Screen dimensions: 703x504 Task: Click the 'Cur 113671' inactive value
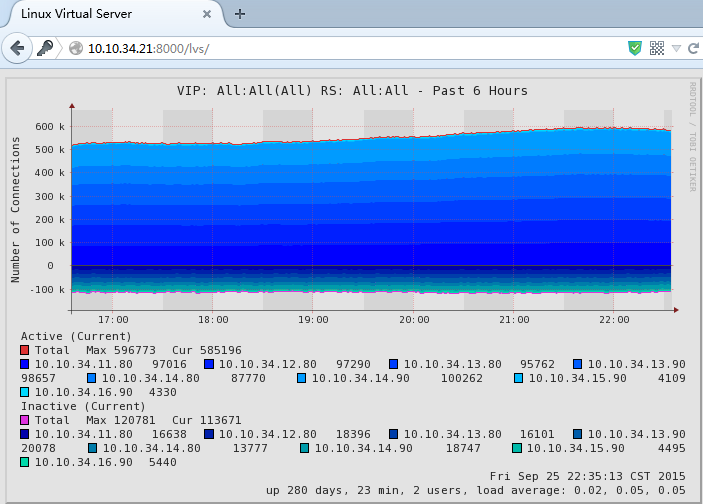[207, 420]
